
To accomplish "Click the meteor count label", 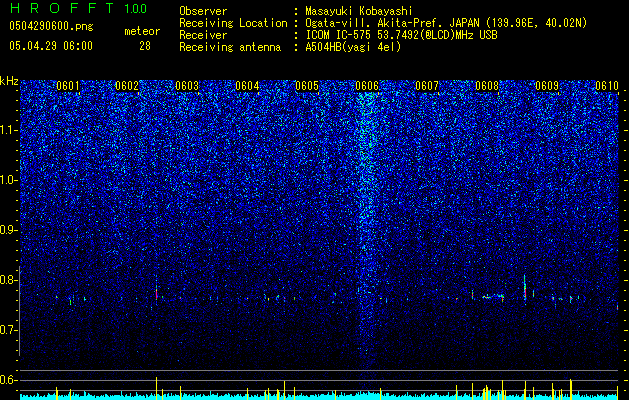I will (142, 31).
